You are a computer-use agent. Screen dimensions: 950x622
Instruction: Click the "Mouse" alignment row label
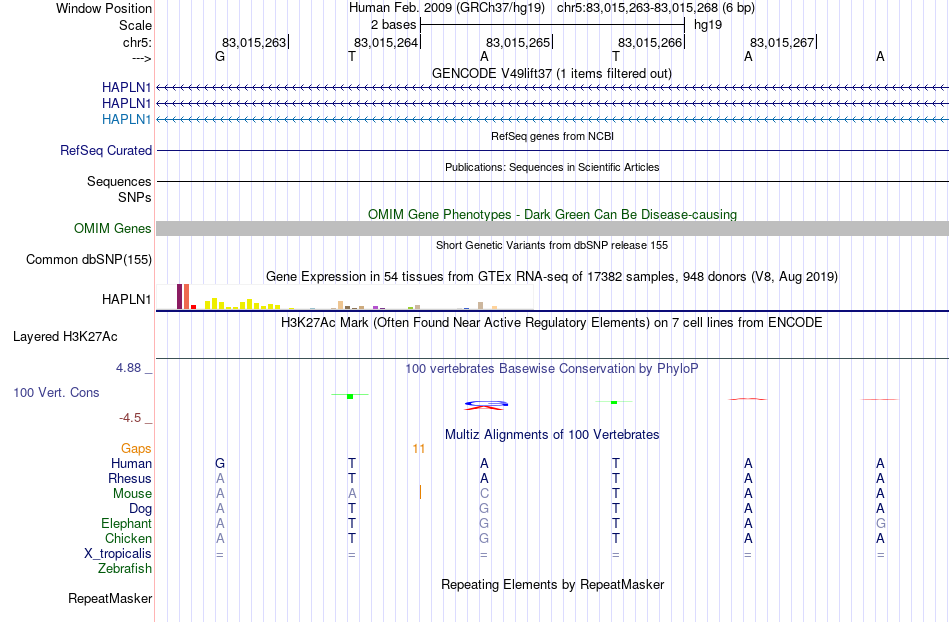point(132,494)
